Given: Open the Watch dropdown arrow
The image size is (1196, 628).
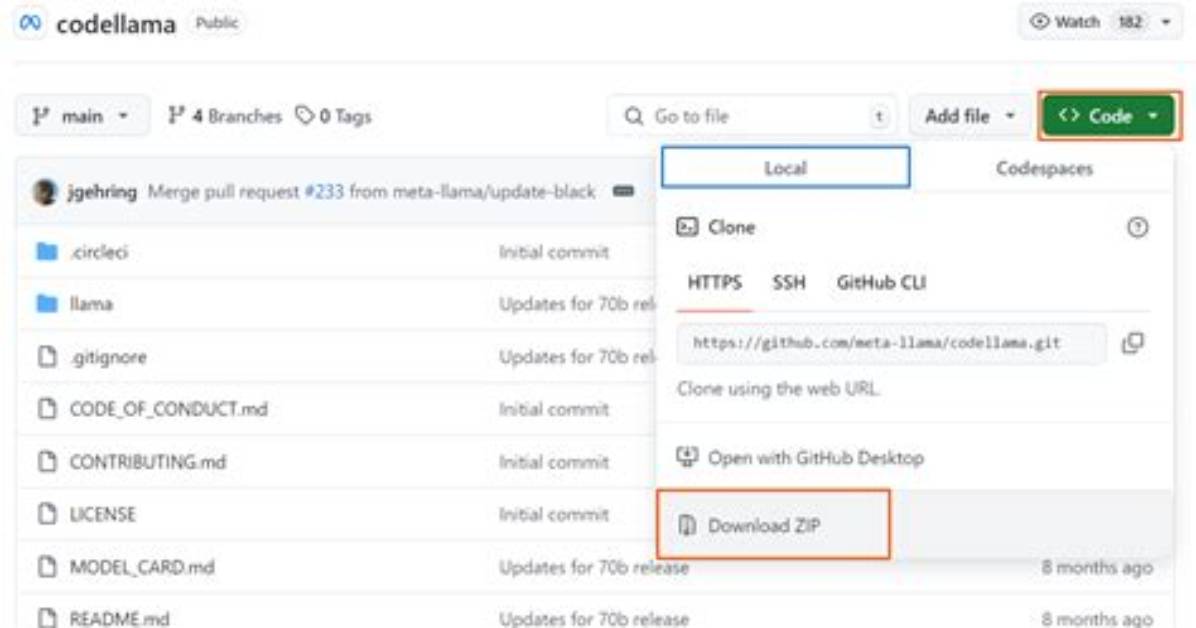Looking at the screenshot, I should (1165, 22).
